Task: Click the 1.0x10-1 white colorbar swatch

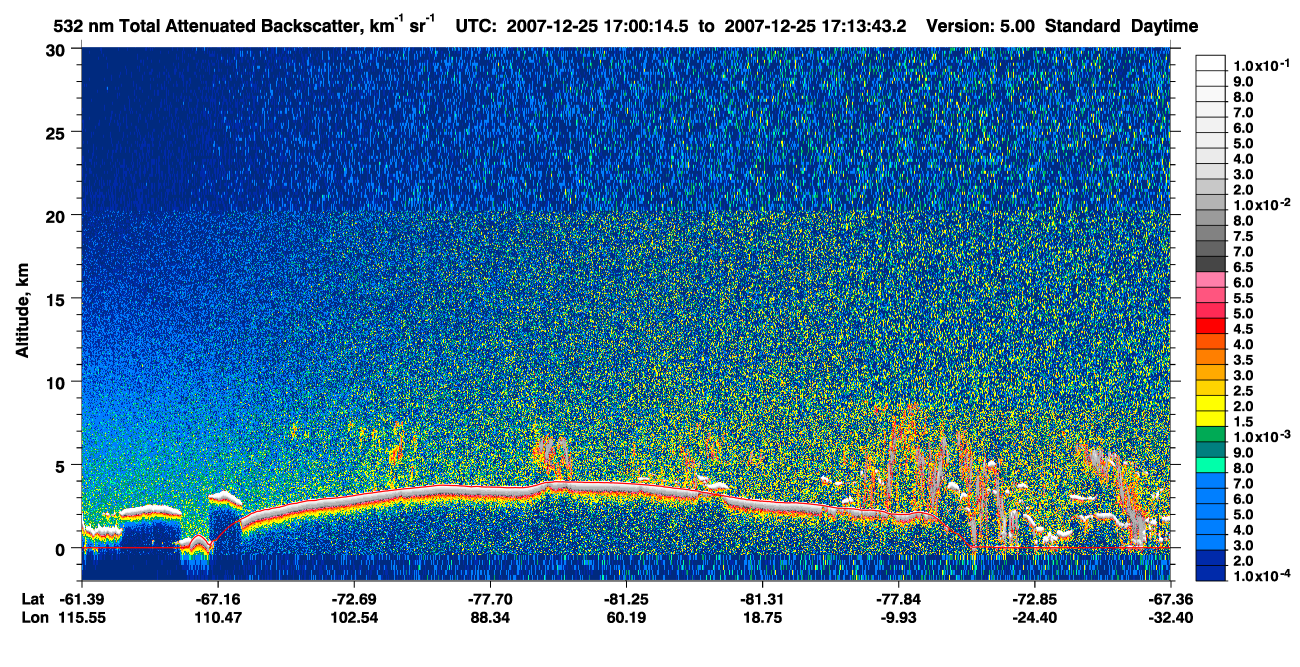Action: tap(1210, 63)
